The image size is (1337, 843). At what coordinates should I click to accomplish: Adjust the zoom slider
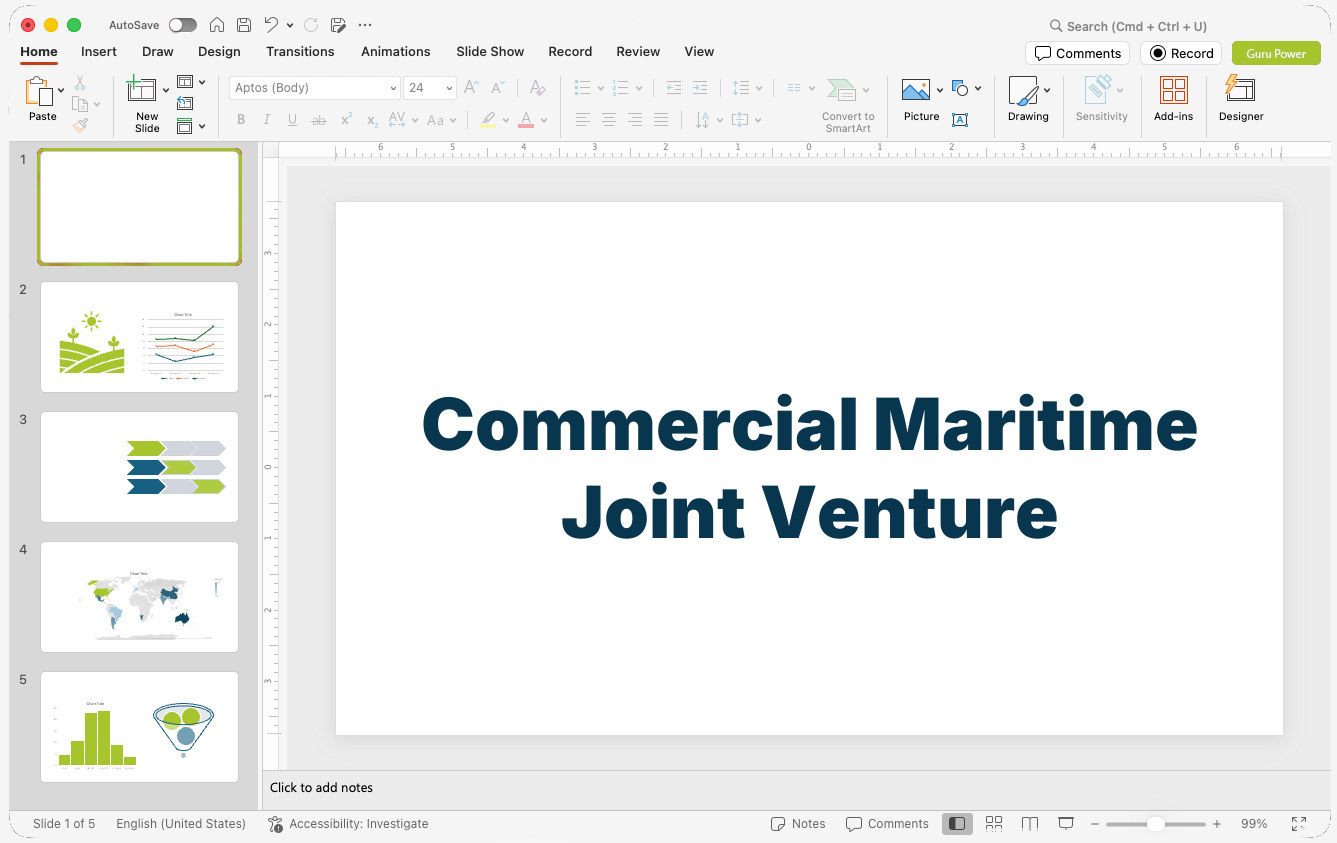pyautogui.click(x=1155, y=824)
